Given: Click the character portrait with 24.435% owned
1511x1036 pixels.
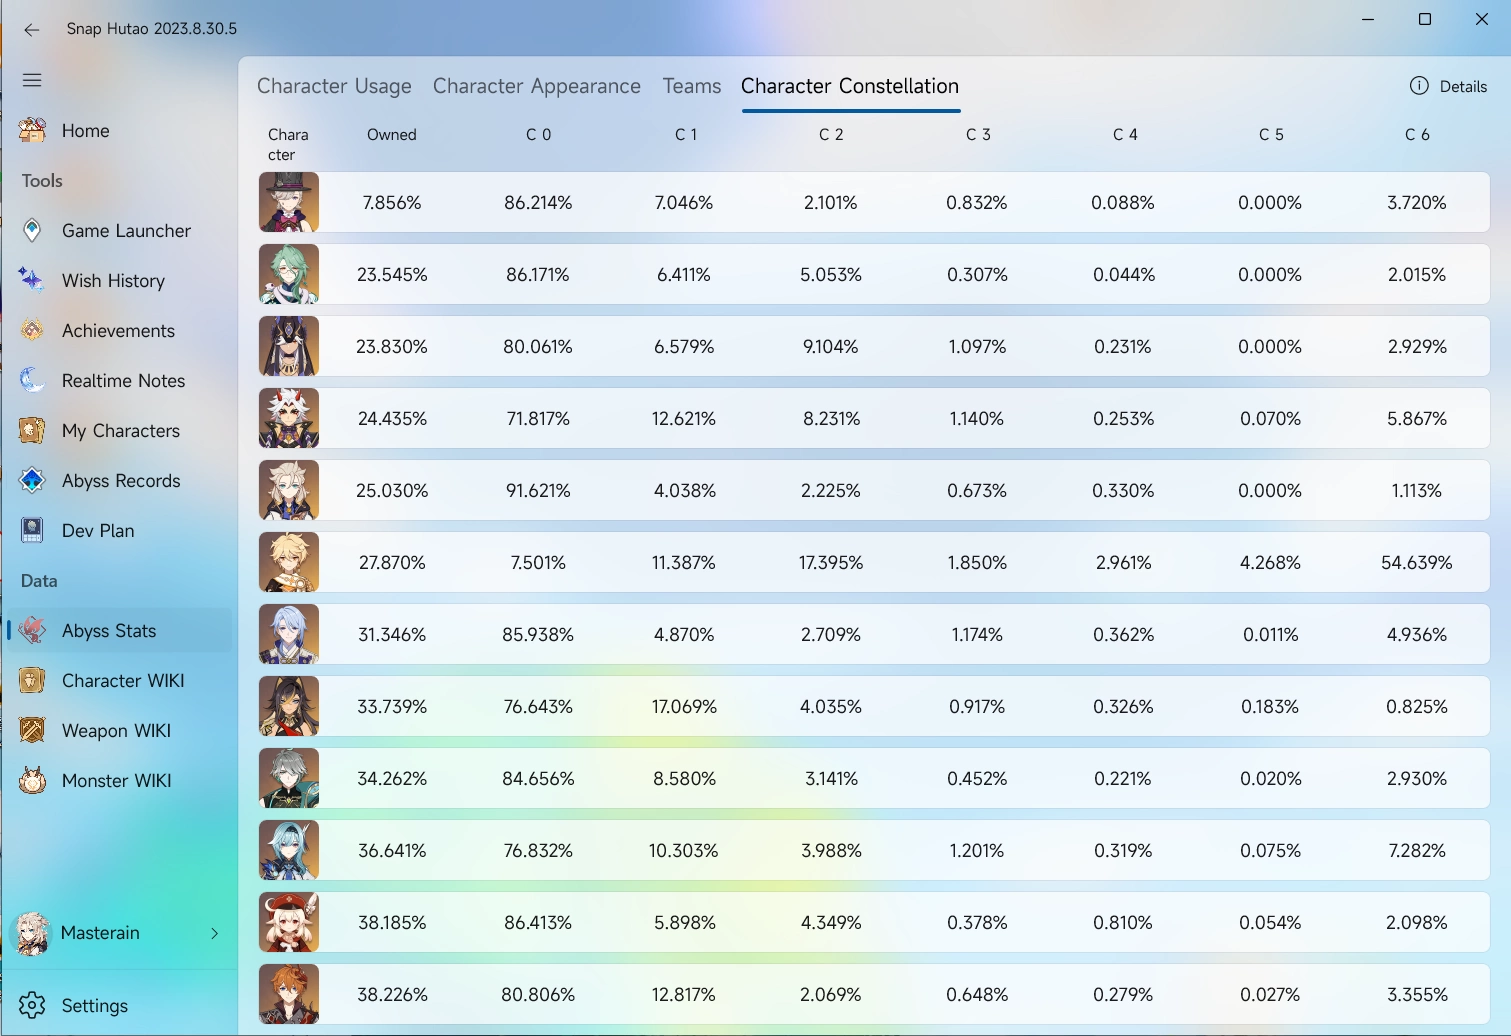Looking at the screenshot, I should (289, 418).
